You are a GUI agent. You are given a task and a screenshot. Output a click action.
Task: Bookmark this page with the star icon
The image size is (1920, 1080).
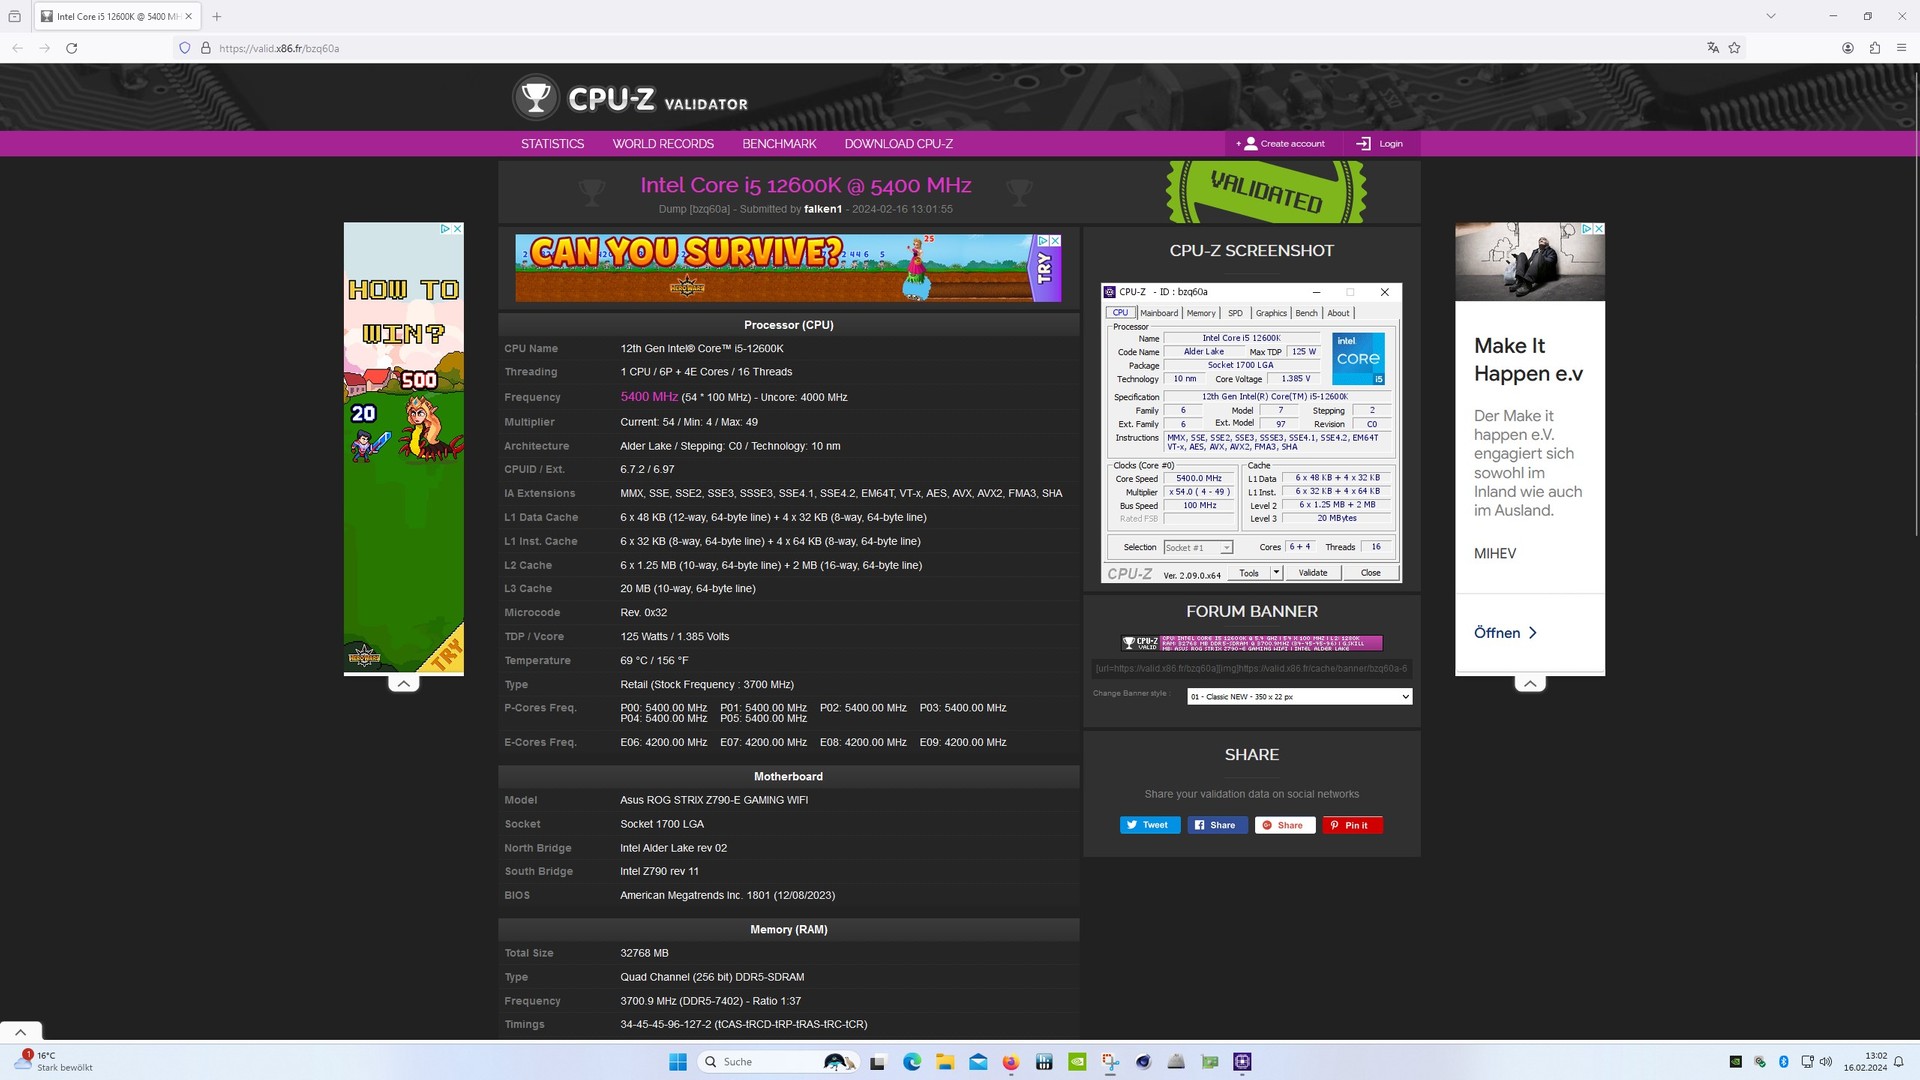(1734, 48)
